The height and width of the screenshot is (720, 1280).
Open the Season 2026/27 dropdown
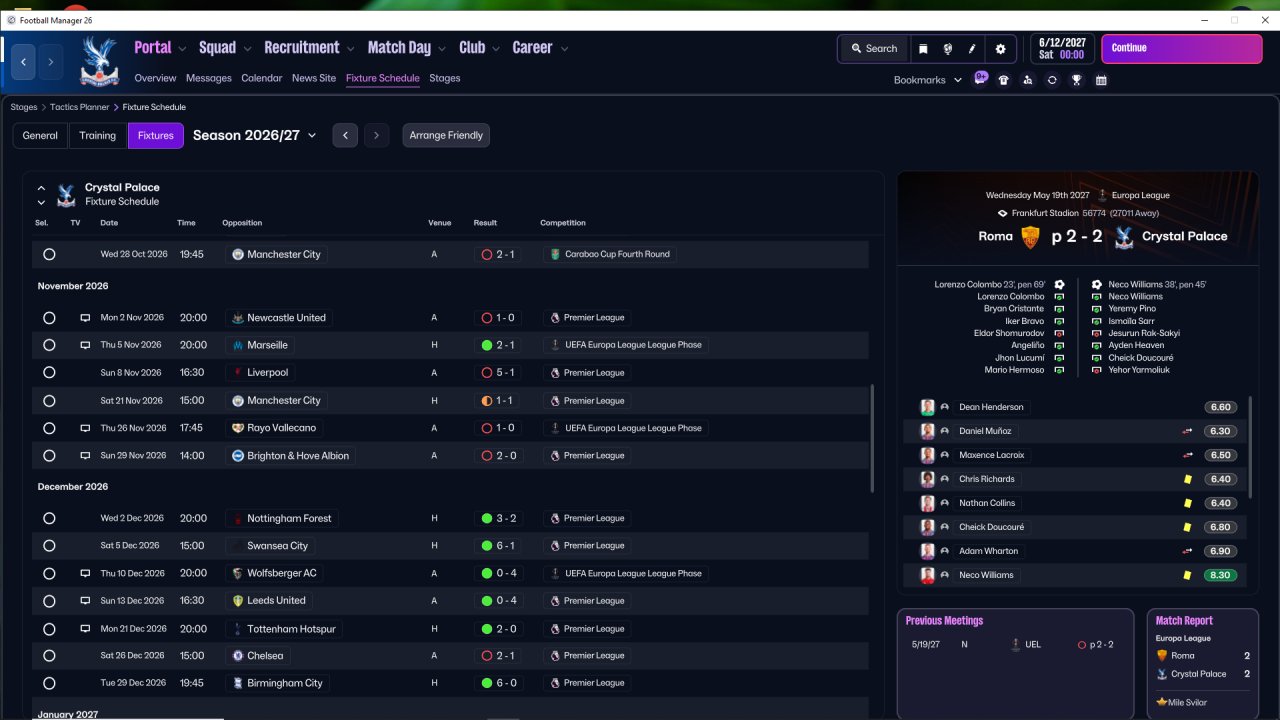[255, 135]
